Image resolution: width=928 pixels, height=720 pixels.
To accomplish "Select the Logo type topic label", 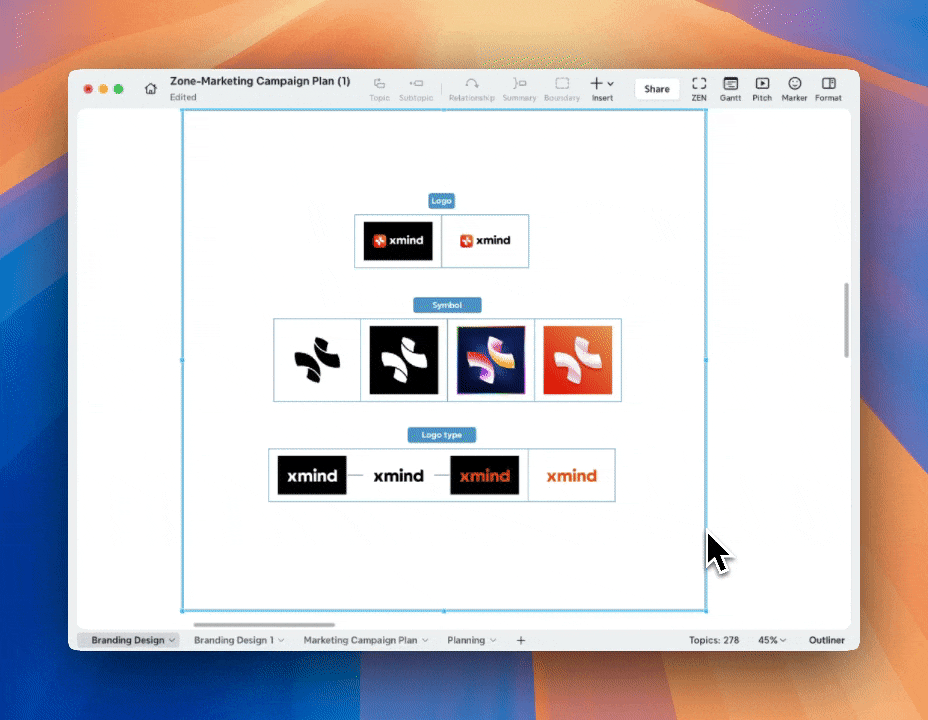I will coord(442,435).
